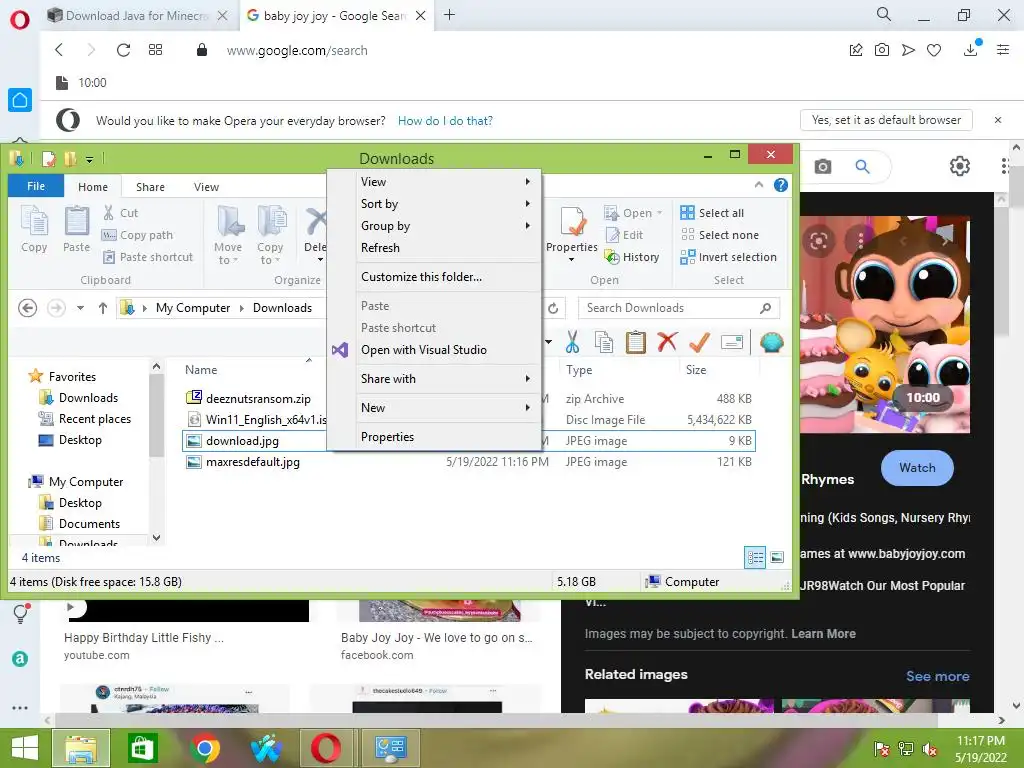Open the Opera downloads icon
The image size is (1024, 768).
[971, 50]
